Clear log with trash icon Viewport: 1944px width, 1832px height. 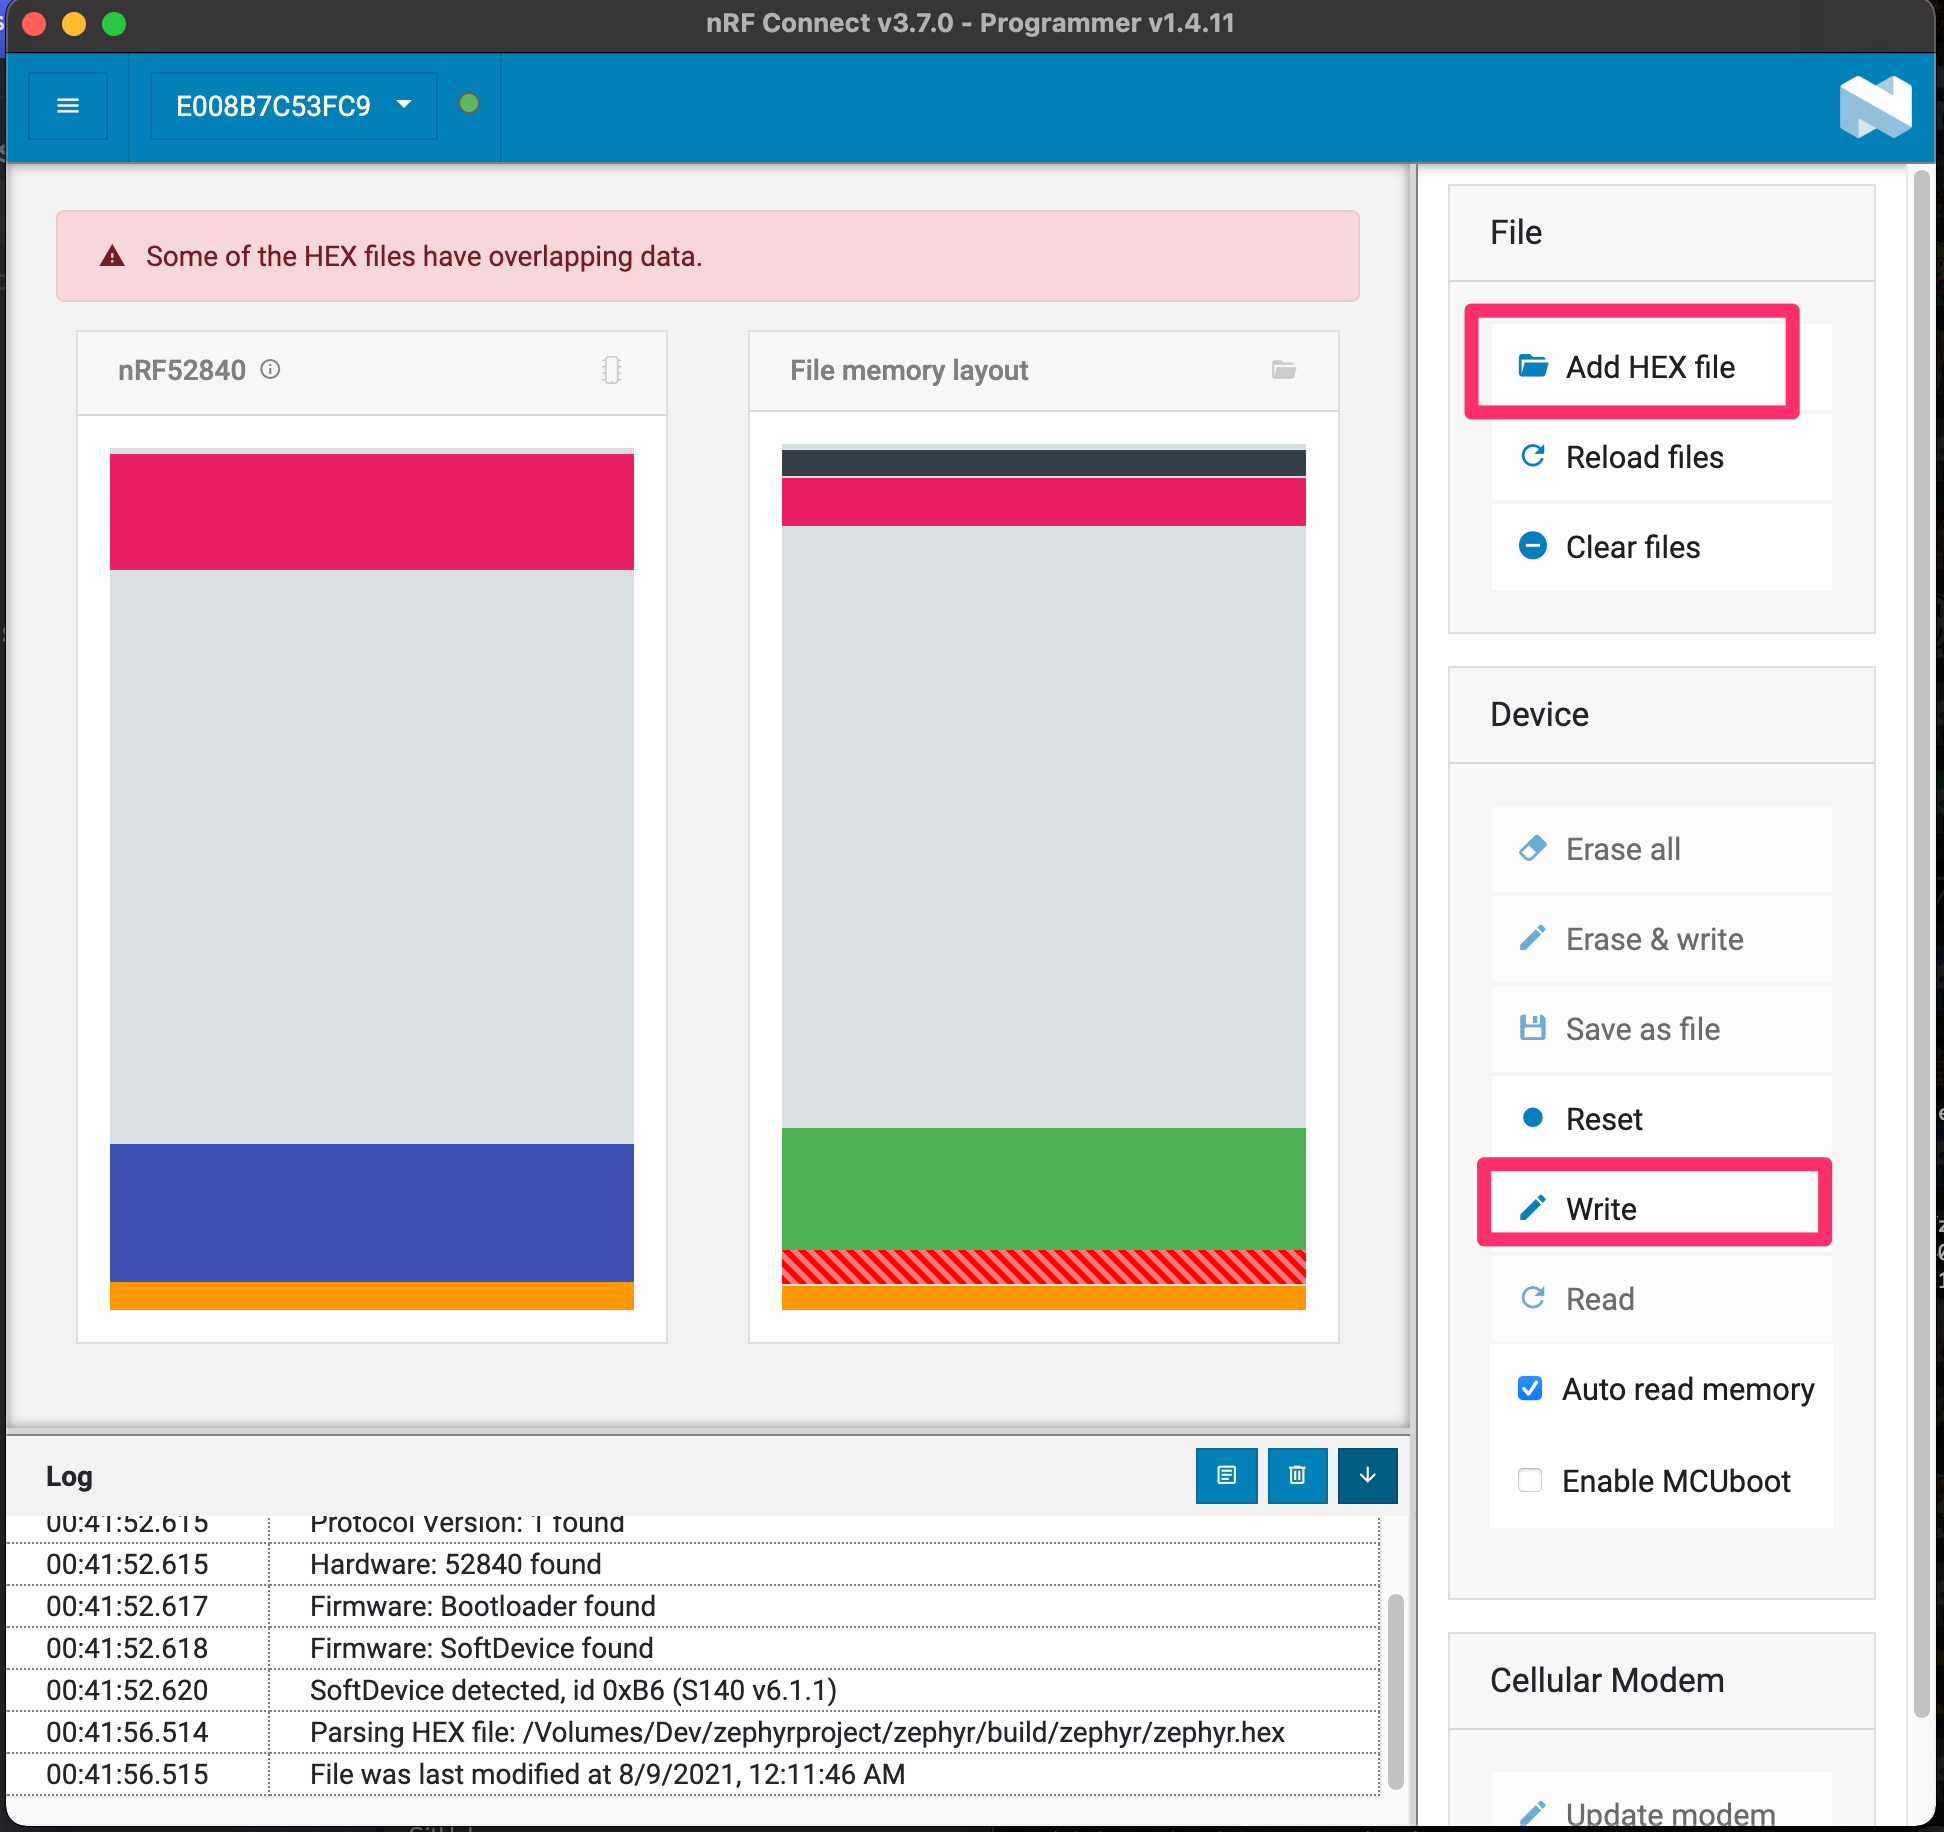point(1297,1475)
